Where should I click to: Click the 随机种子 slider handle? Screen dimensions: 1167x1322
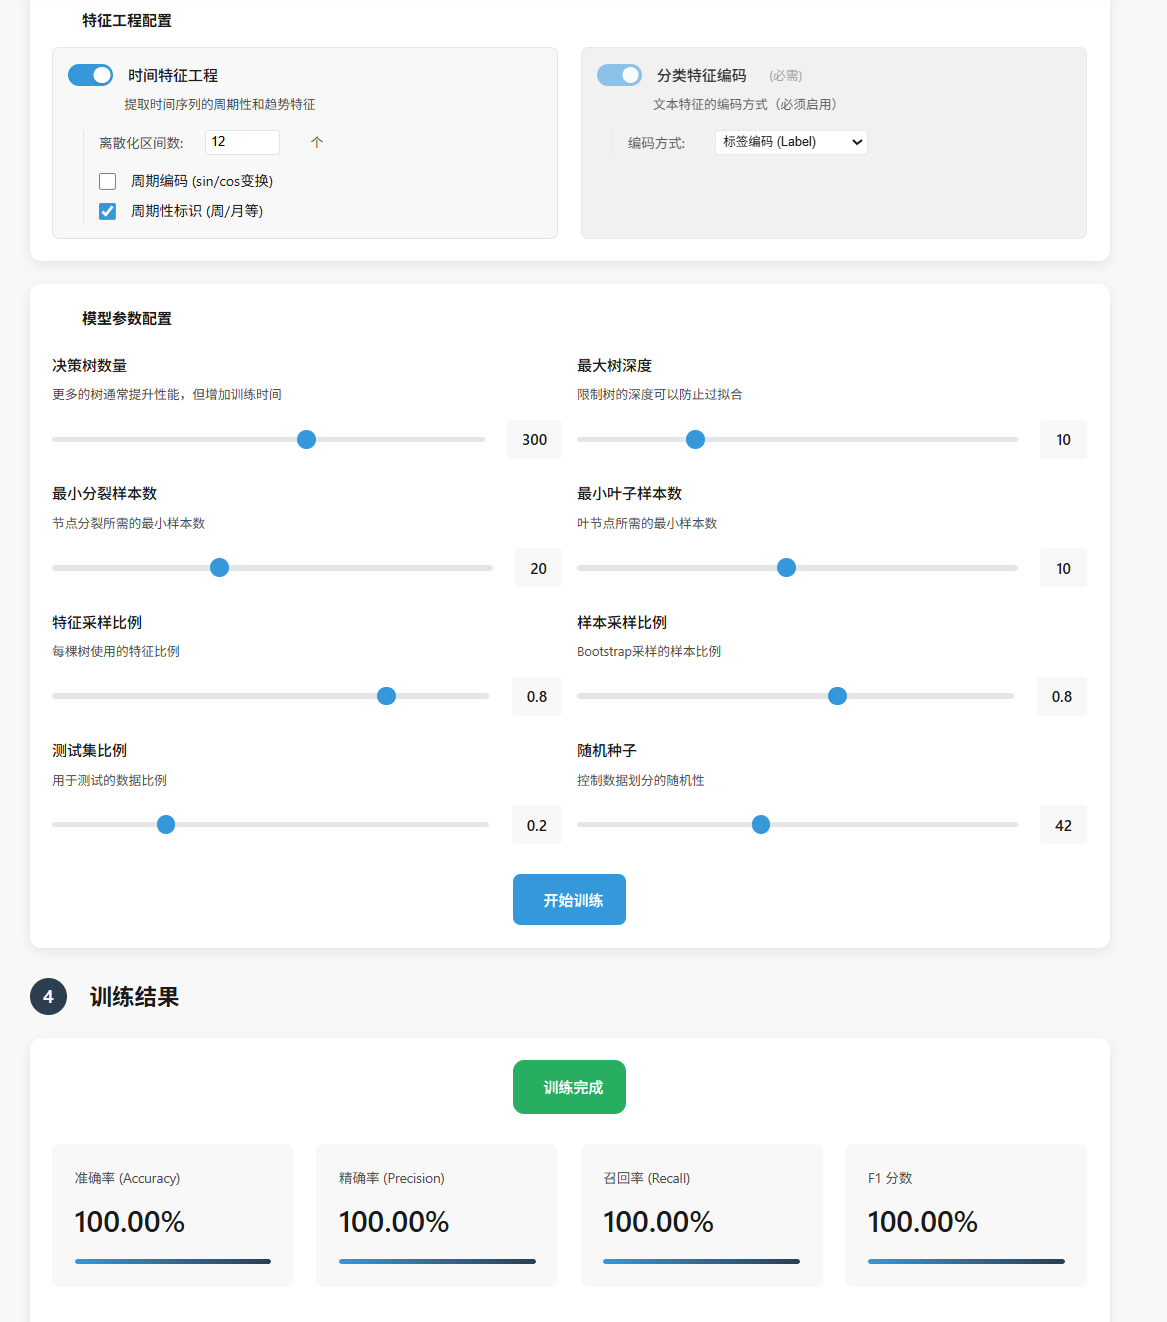[x=761, y=825]
